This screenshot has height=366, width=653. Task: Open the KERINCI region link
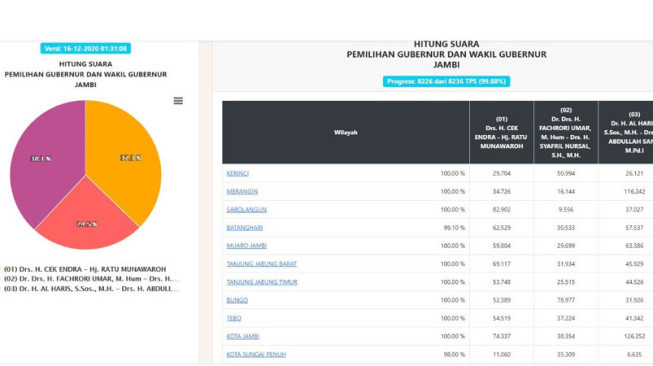coord(237,173)
